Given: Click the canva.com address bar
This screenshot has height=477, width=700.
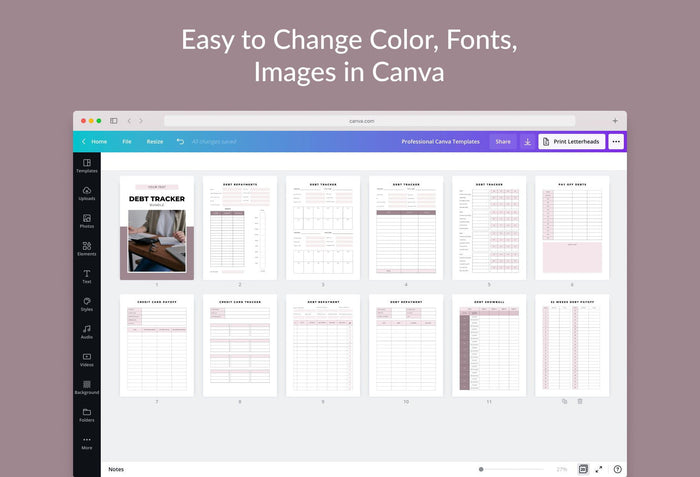Looking at the screenshot, I should tap(370, 121).
